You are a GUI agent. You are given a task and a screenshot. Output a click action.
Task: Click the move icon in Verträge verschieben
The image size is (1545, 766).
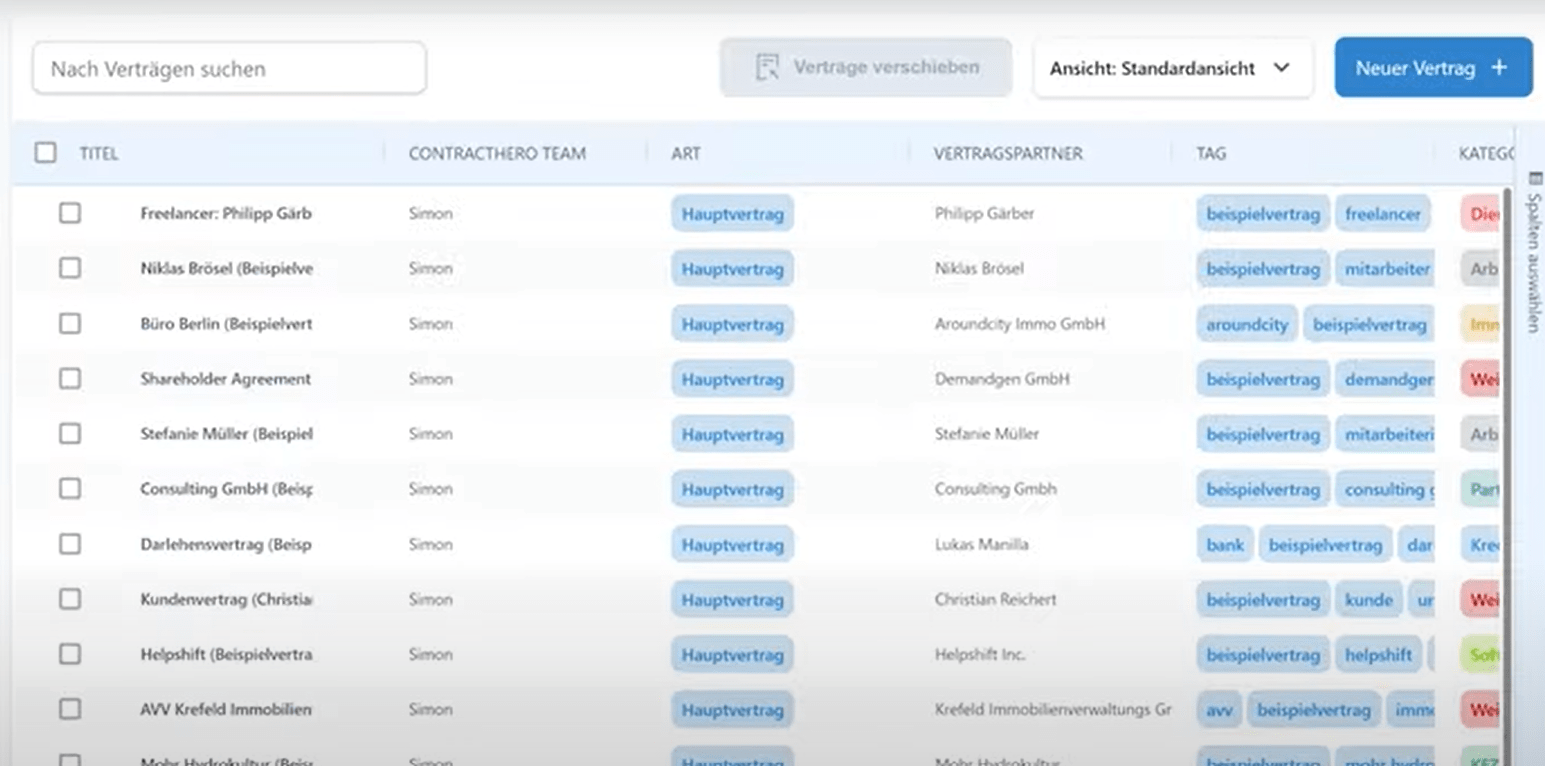coord(767,68)
